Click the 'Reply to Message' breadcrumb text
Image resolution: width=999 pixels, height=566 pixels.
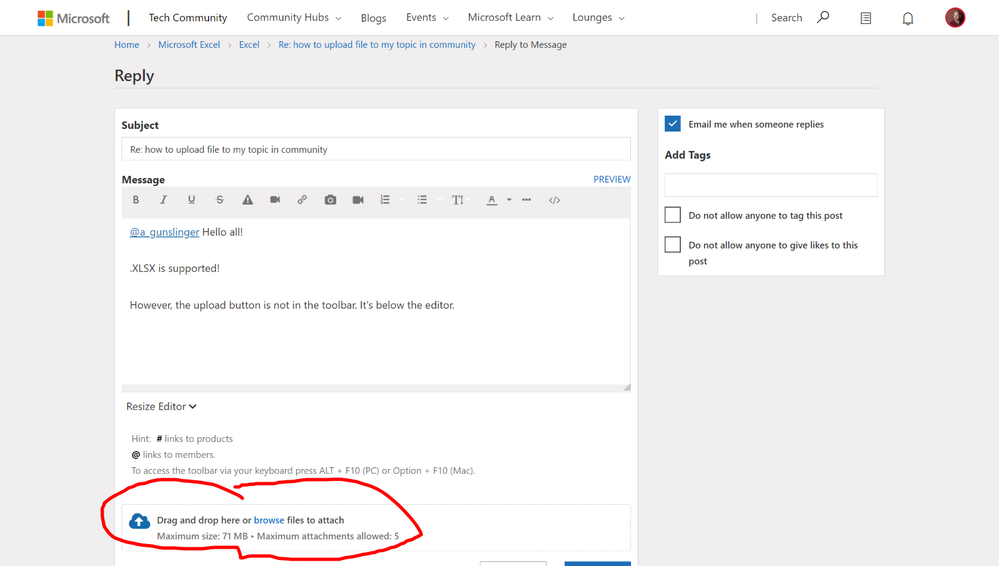coord(530,45)
